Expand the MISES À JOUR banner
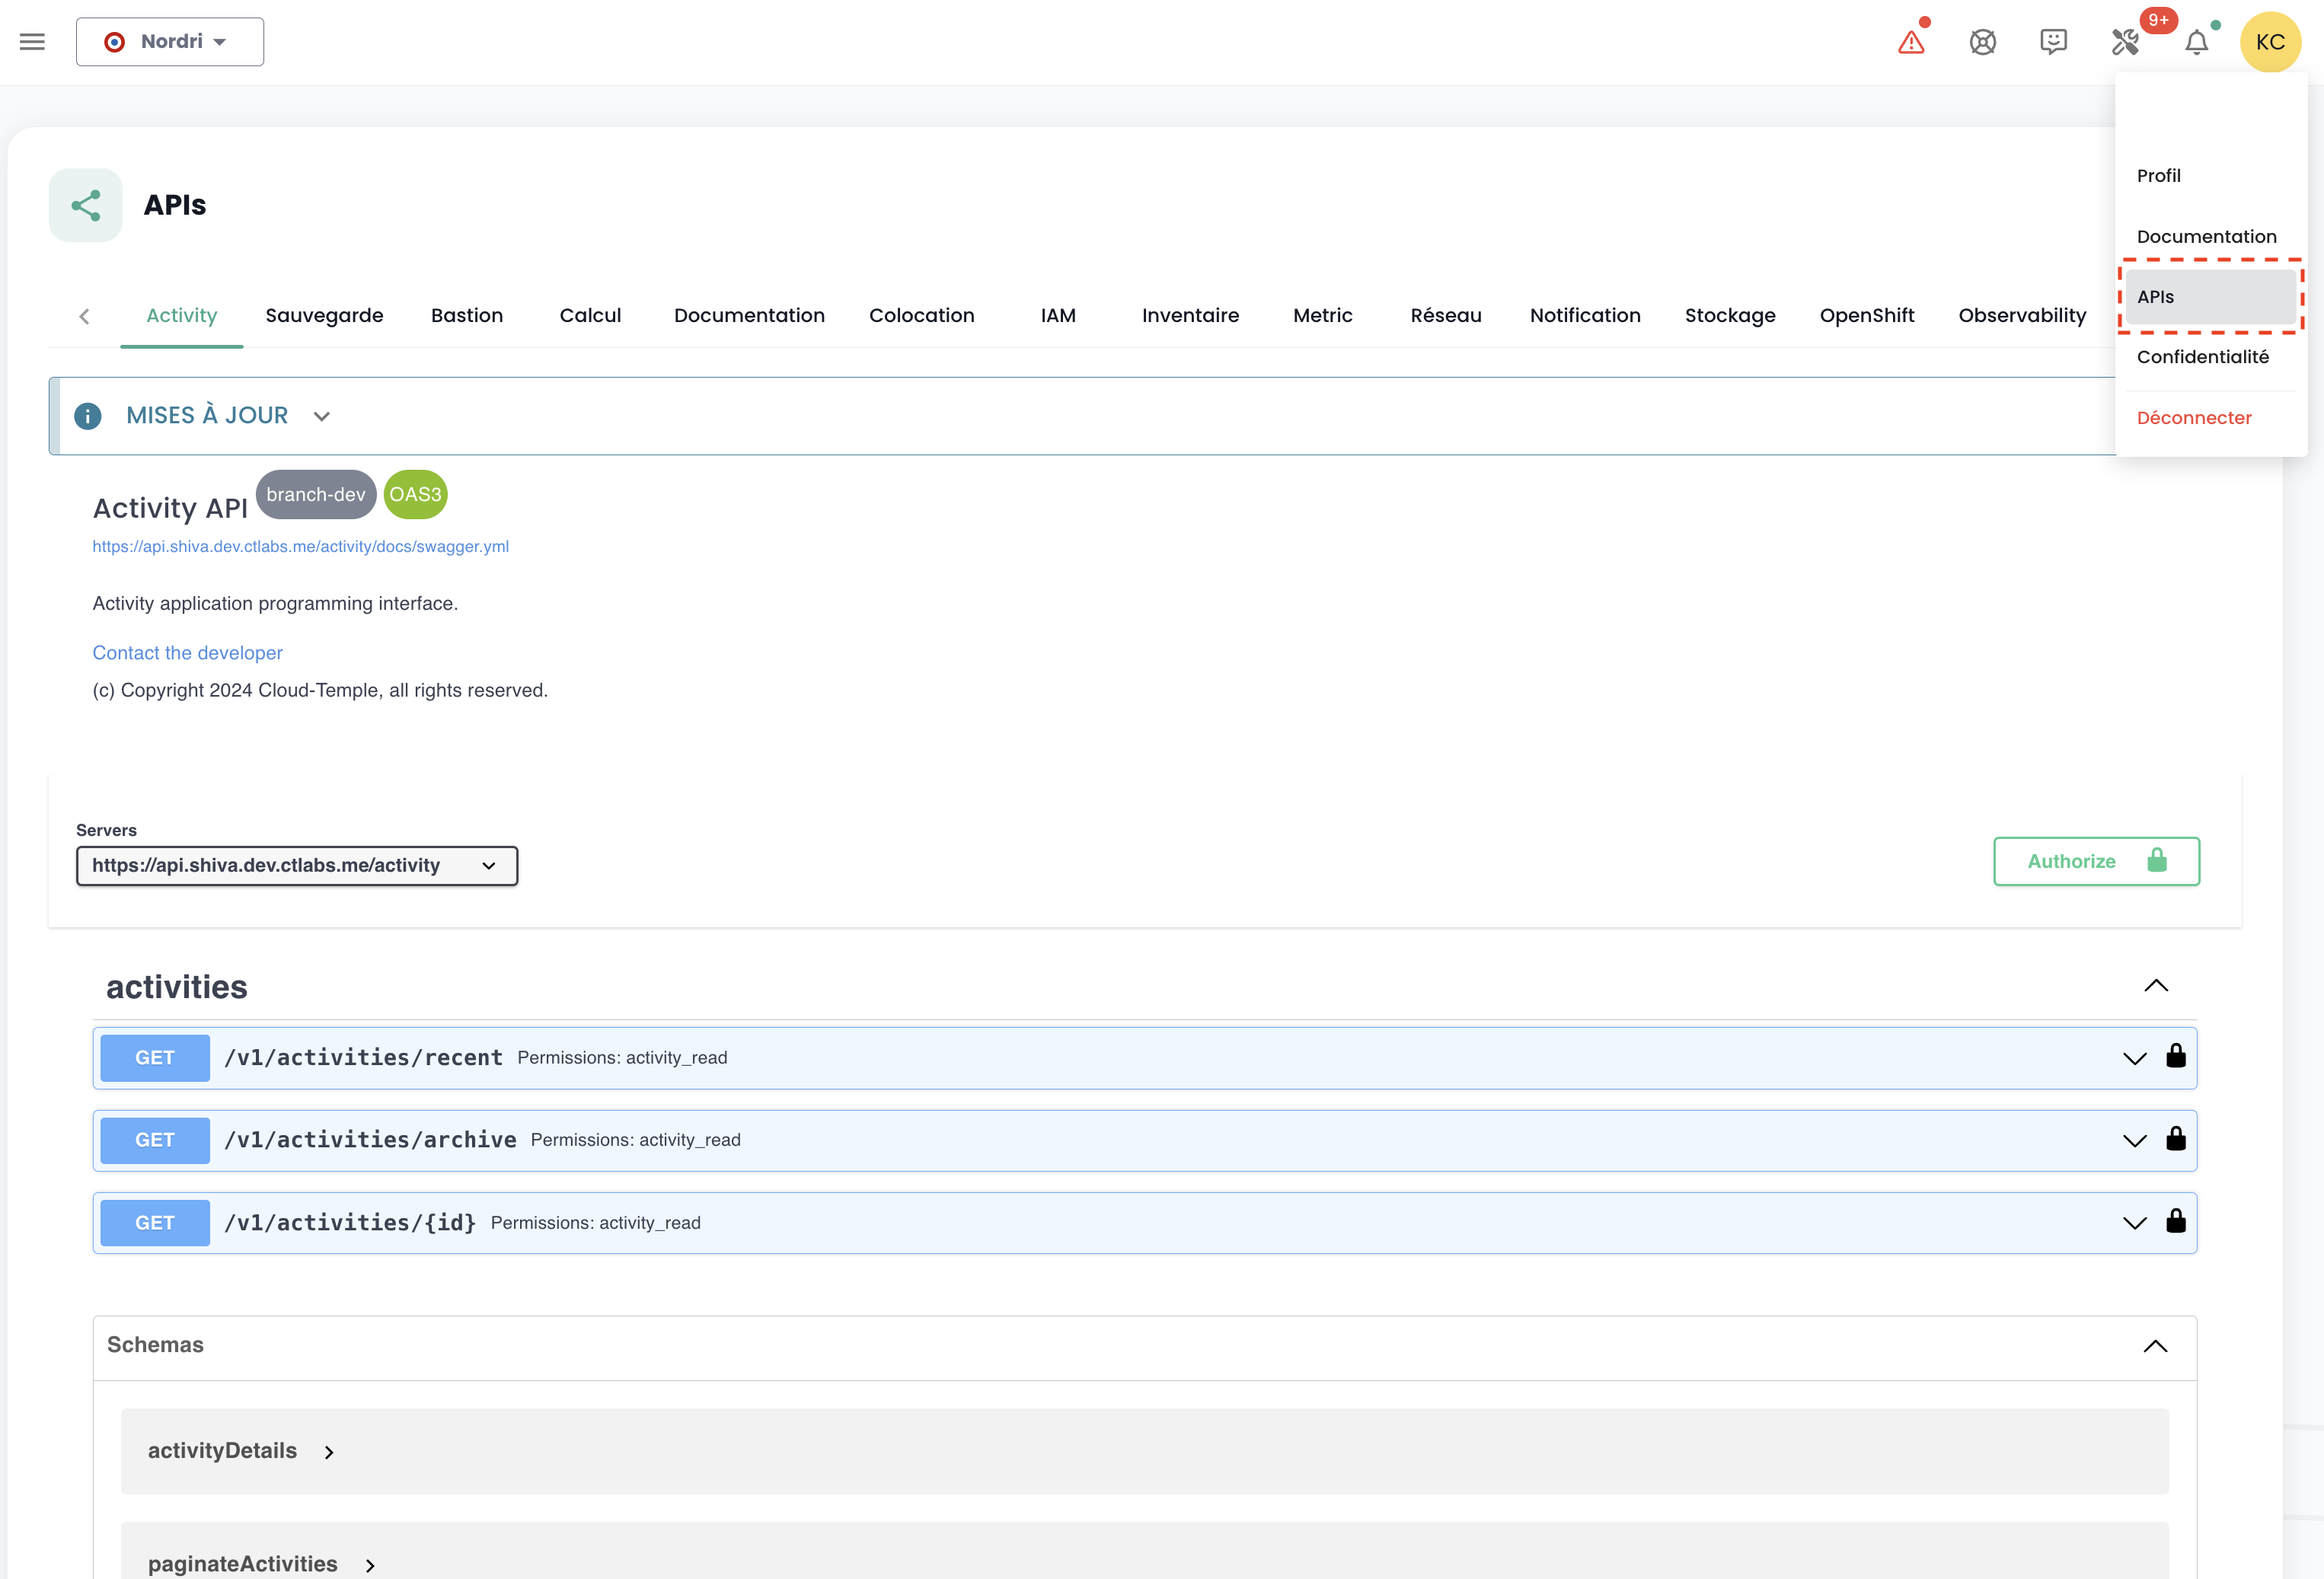 pos(322,416)
